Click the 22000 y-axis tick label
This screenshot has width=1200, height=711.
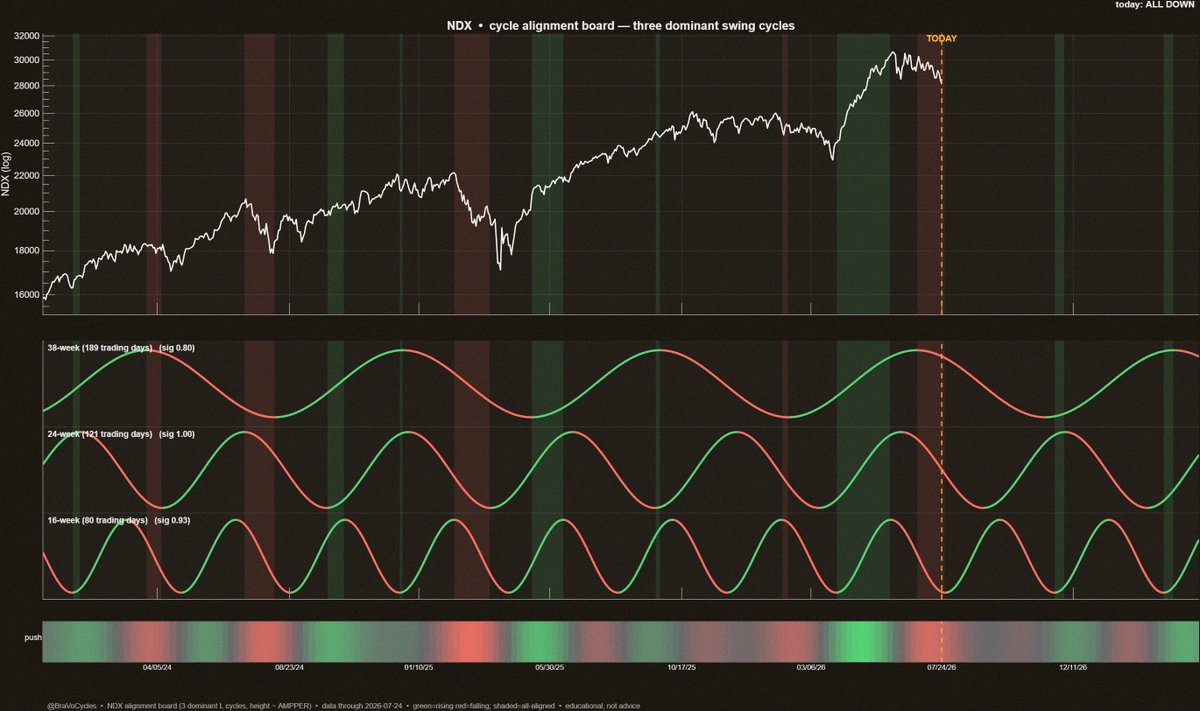[x=26, y=176]
